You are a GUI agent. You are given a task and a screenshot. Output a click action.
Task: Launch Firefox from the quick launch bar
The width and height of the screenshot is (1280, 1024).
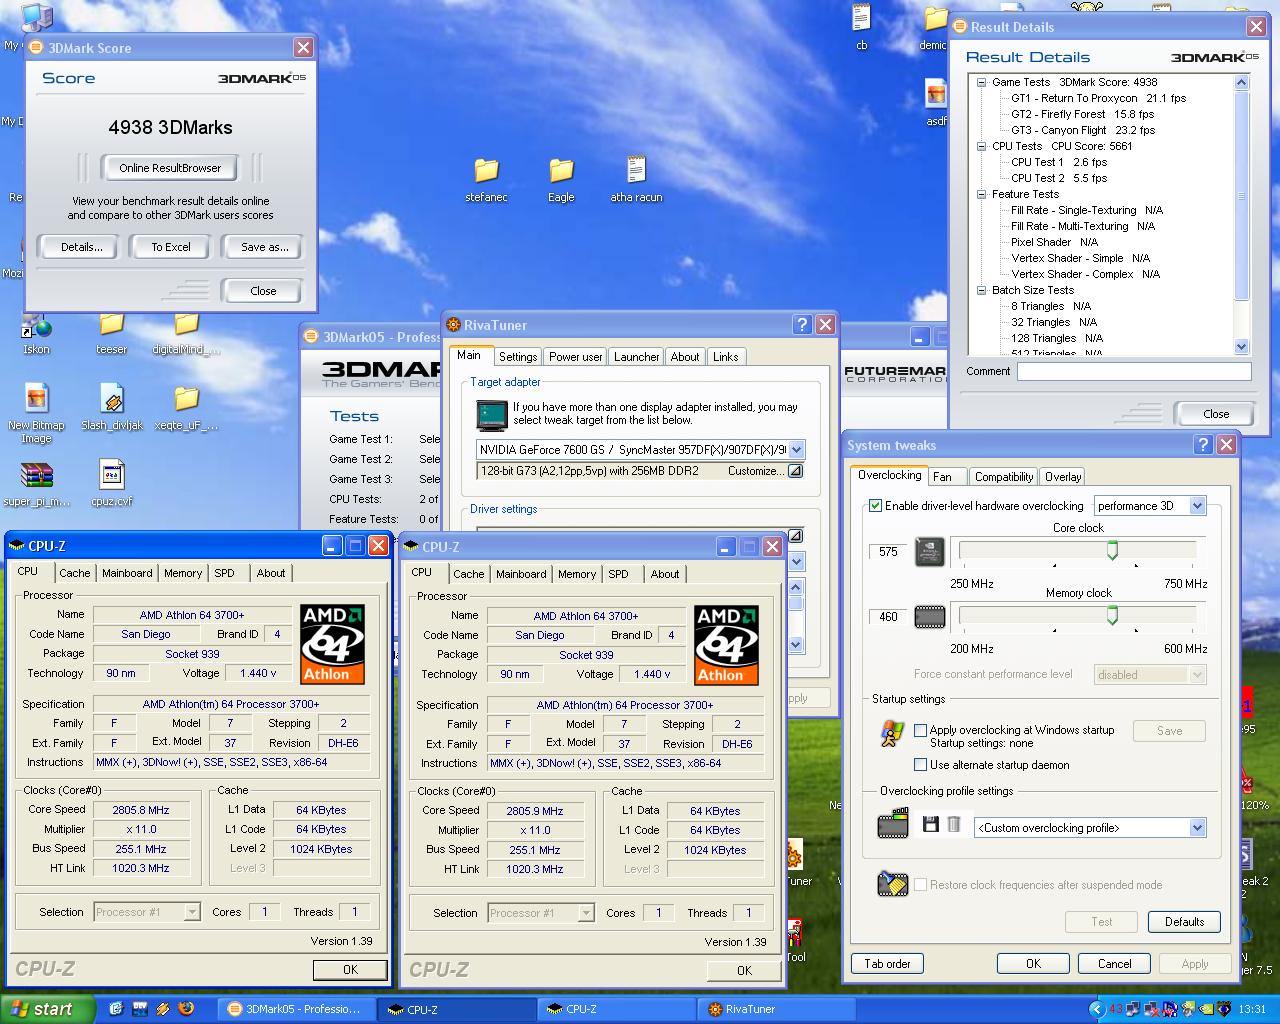(186, 1009)
